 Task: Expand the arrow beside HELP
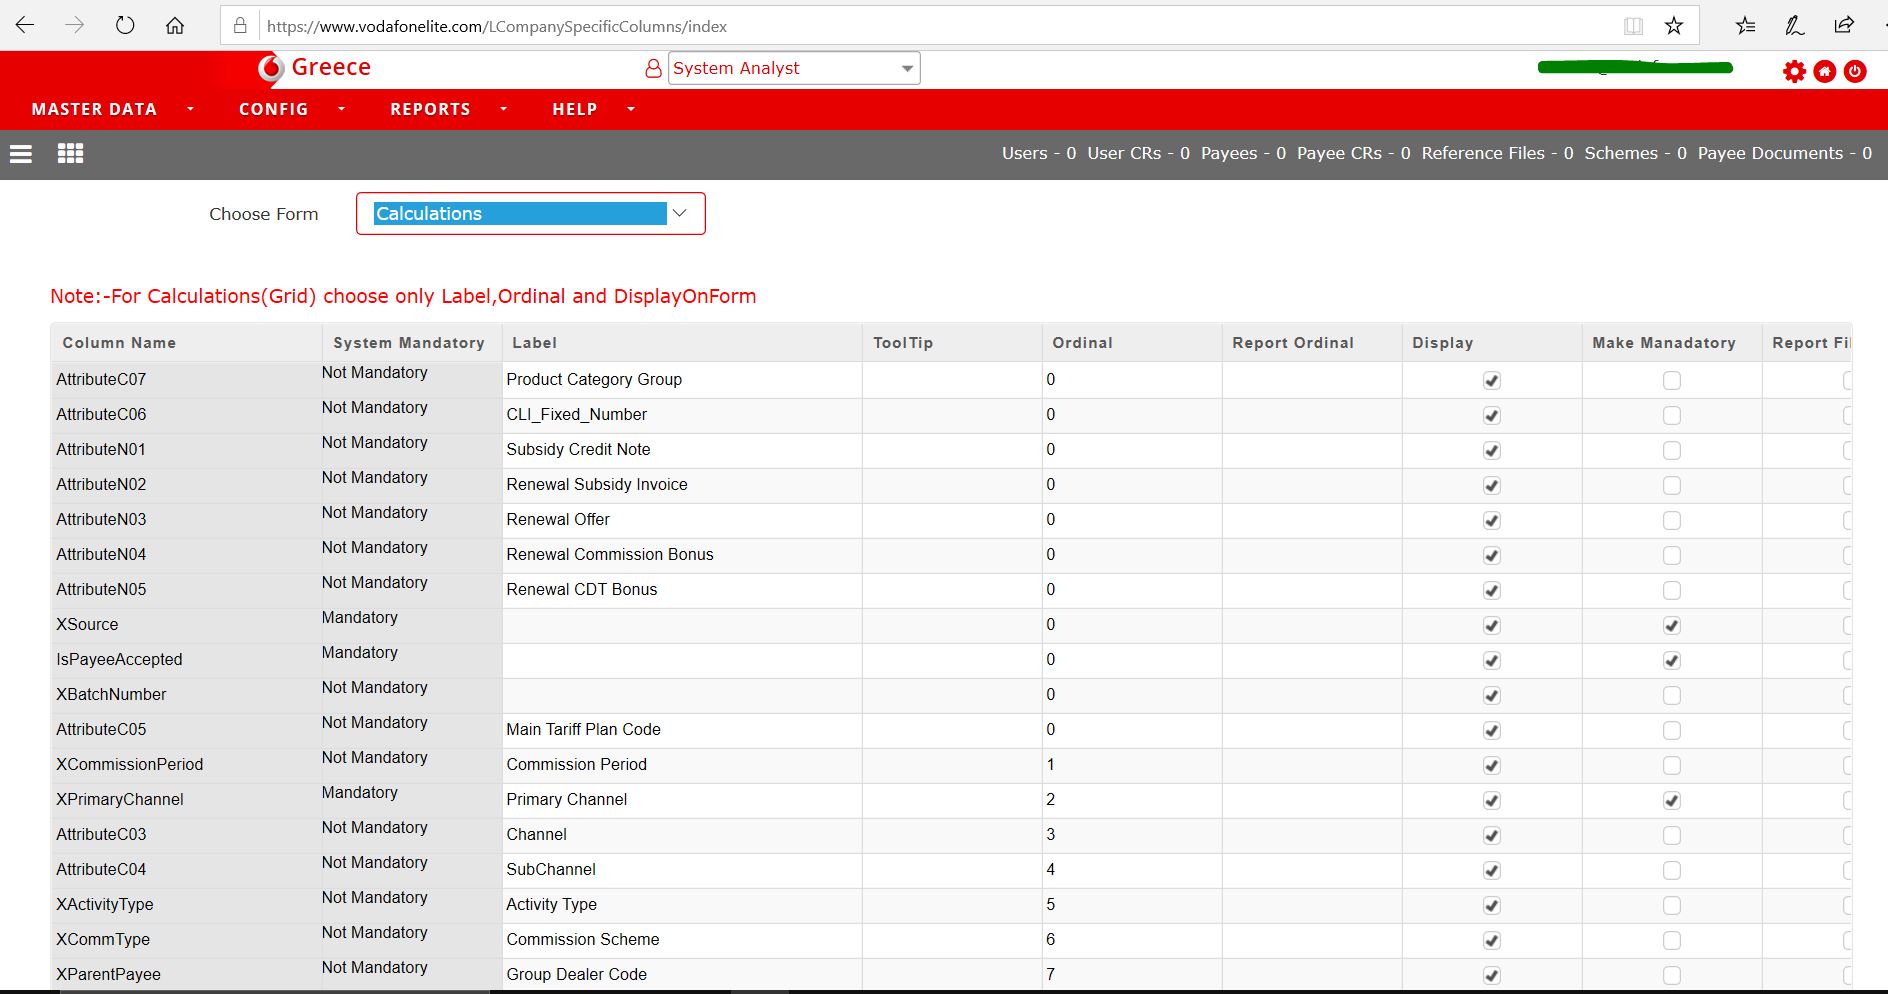(x=631, y=109)
